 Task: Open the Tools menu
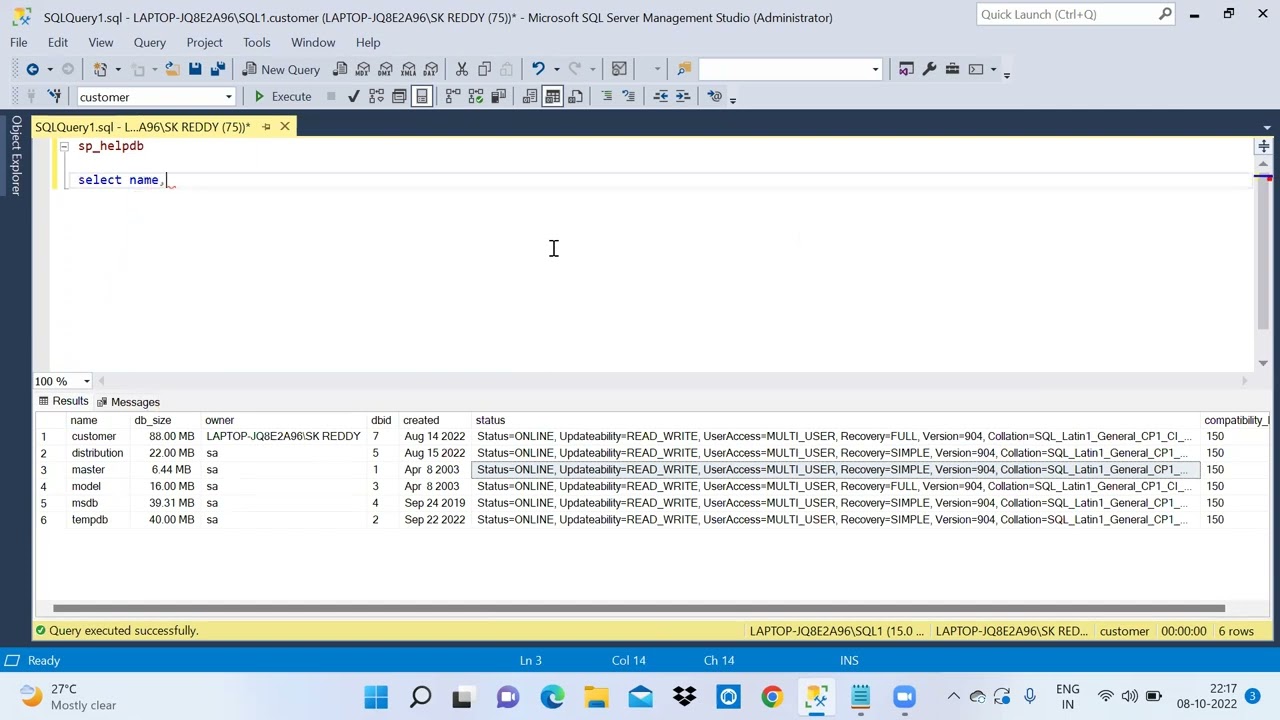[257, 42]
